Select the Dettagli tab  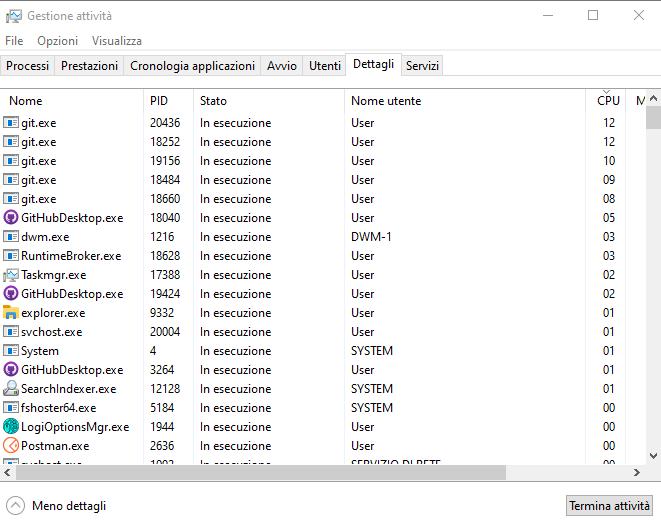coord(373,64)
